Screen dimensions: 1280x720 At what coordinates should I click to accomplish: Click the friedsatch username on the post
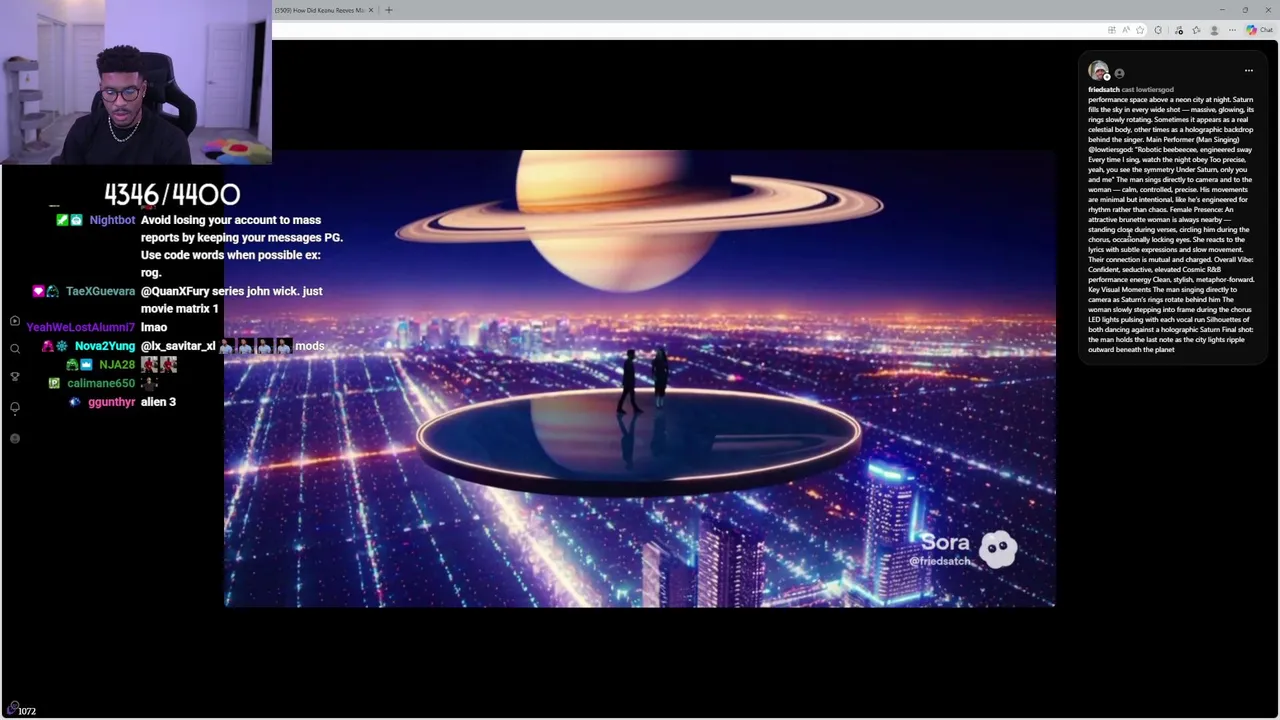coord(1103,90)
